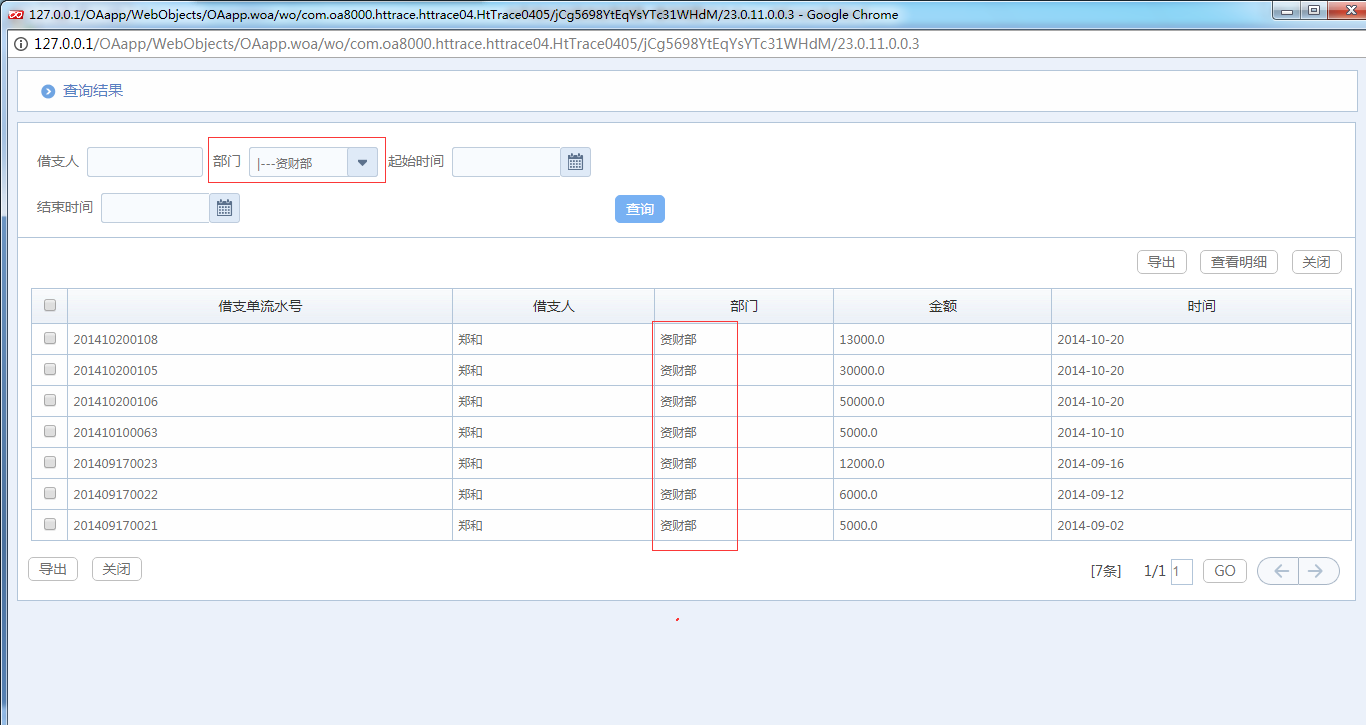Viewport: 1366px width, 725px height.
Task: Go to the next page arrow
Action: coord(1317,571)
